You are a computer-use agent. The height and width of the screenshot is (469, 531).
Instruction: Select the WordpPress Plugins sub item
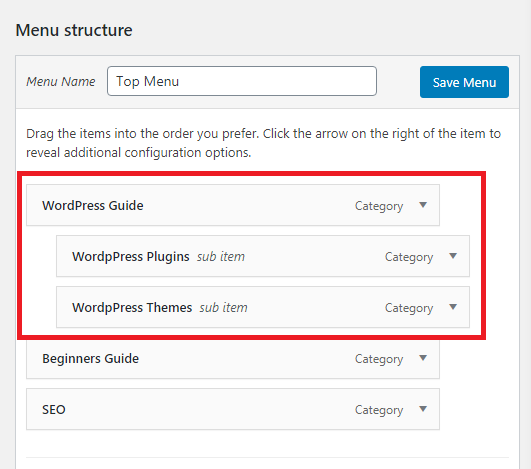click(263, 256)
